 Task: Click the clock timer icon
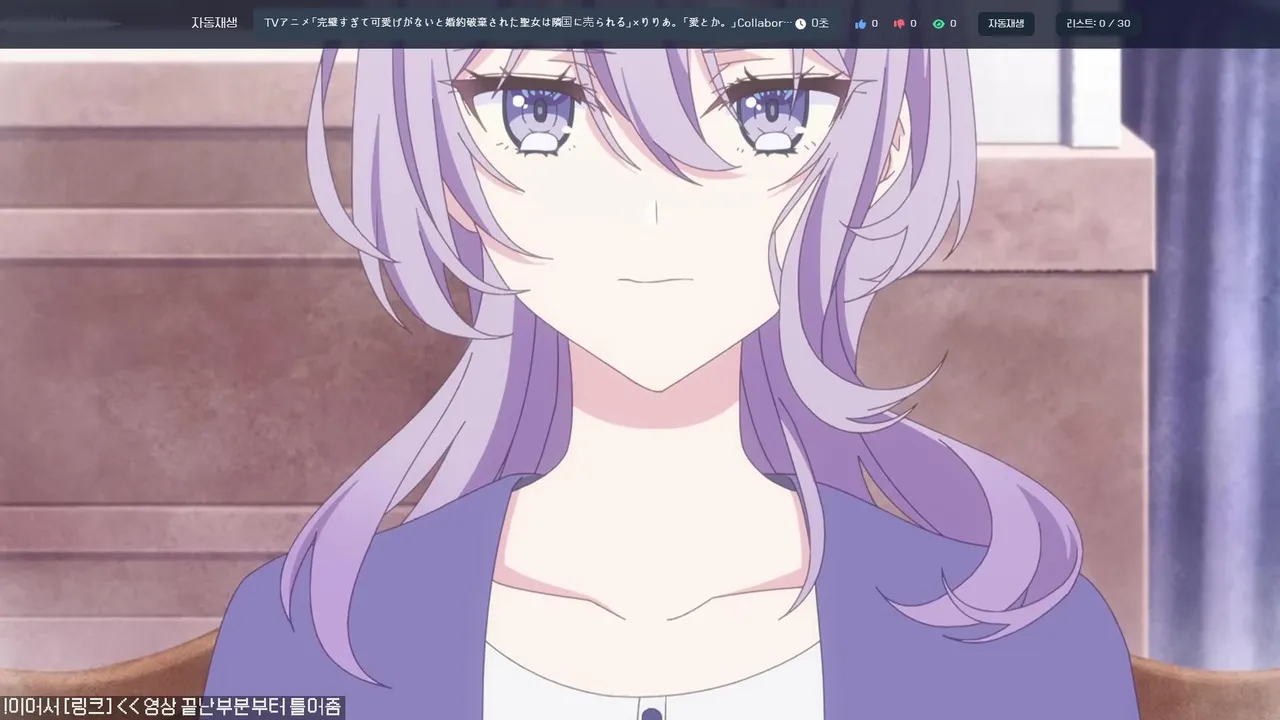(800, 24)
